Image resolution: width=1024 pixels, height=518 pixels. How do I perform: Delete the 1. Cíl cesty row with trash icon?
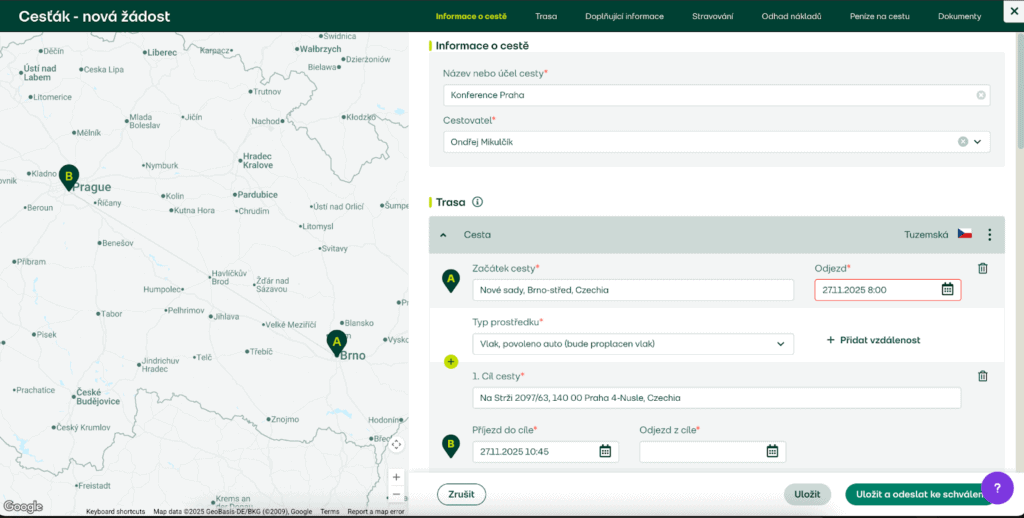click(x=982, y=376)
